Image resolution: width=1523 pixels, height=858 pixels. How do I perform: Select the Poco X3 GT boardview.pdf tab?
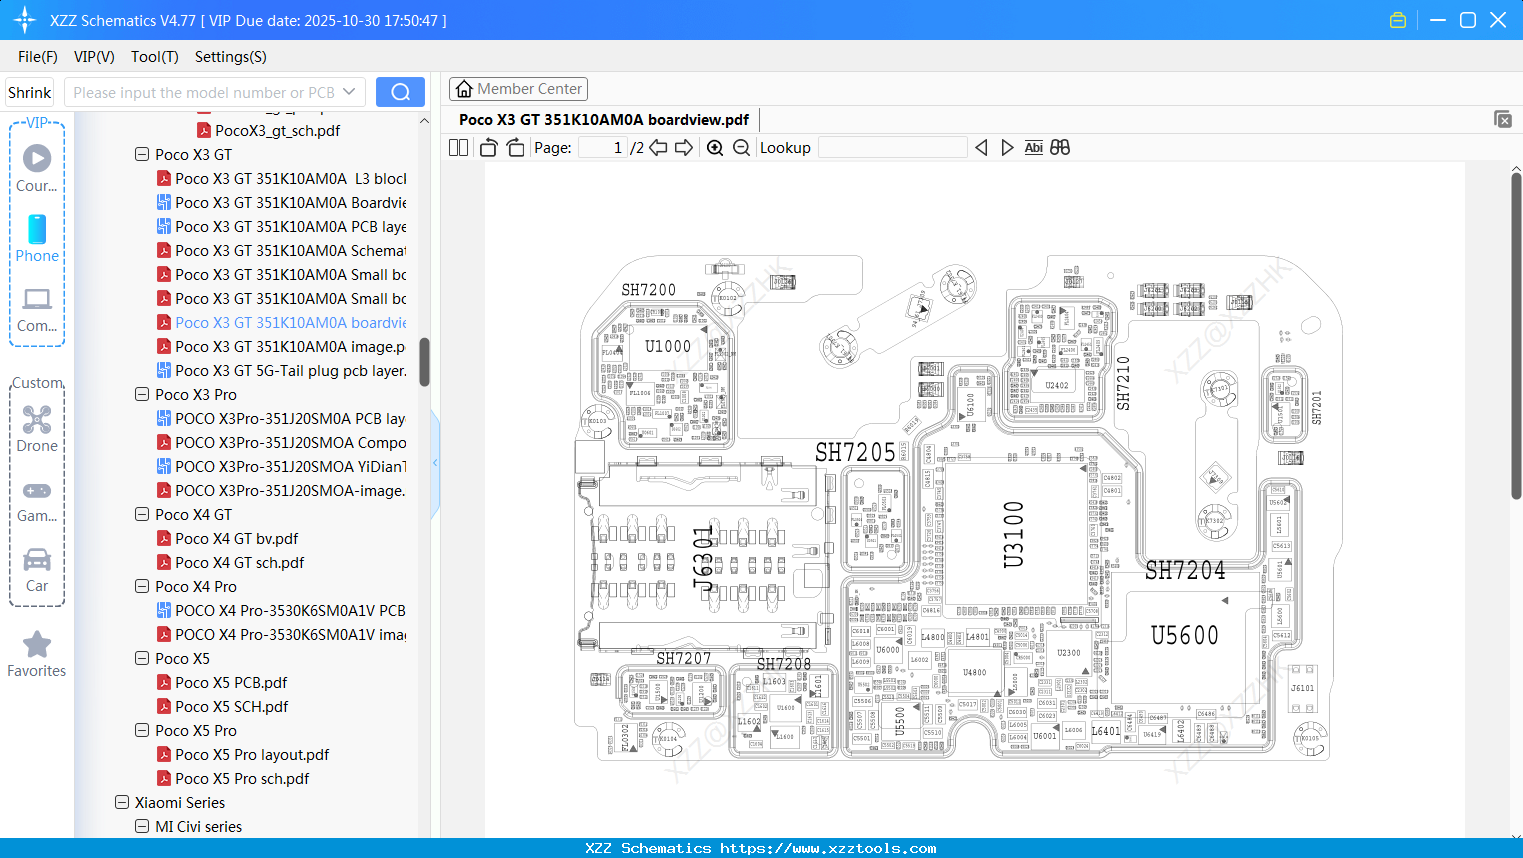604,120
